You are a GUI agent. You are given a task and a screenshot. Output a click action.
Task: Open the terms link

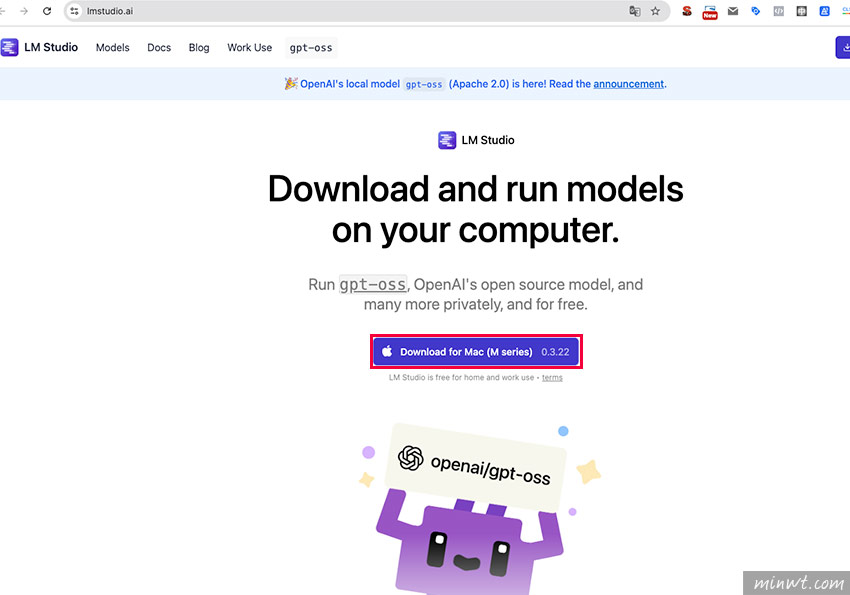(x=552, y=378)
